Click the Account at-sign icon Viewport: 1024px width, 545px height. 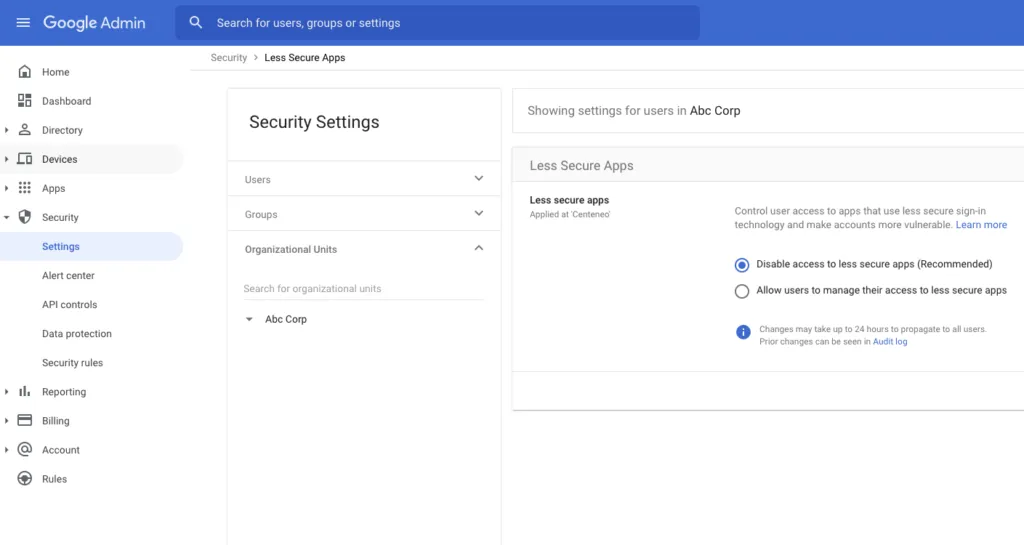coord(25,449)
